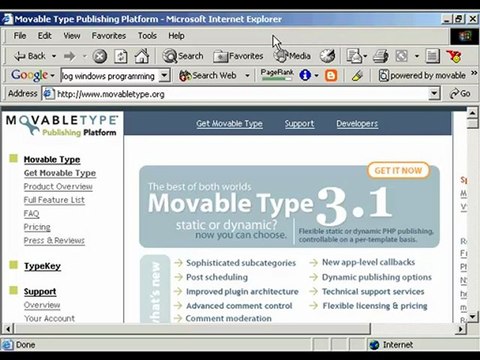This screenshot has width=480, height=360.
Task: Open Back button history dropdown arrow
Action: (x=54, y=56)
